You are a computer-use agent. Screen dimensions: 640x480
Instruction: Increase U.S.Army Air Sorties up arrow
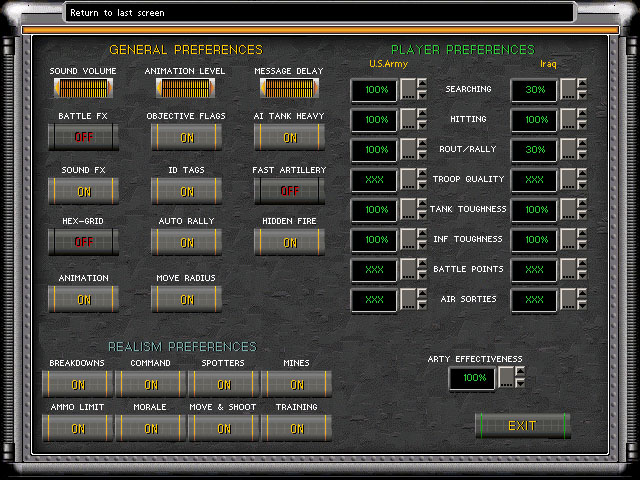click(422, 293)
